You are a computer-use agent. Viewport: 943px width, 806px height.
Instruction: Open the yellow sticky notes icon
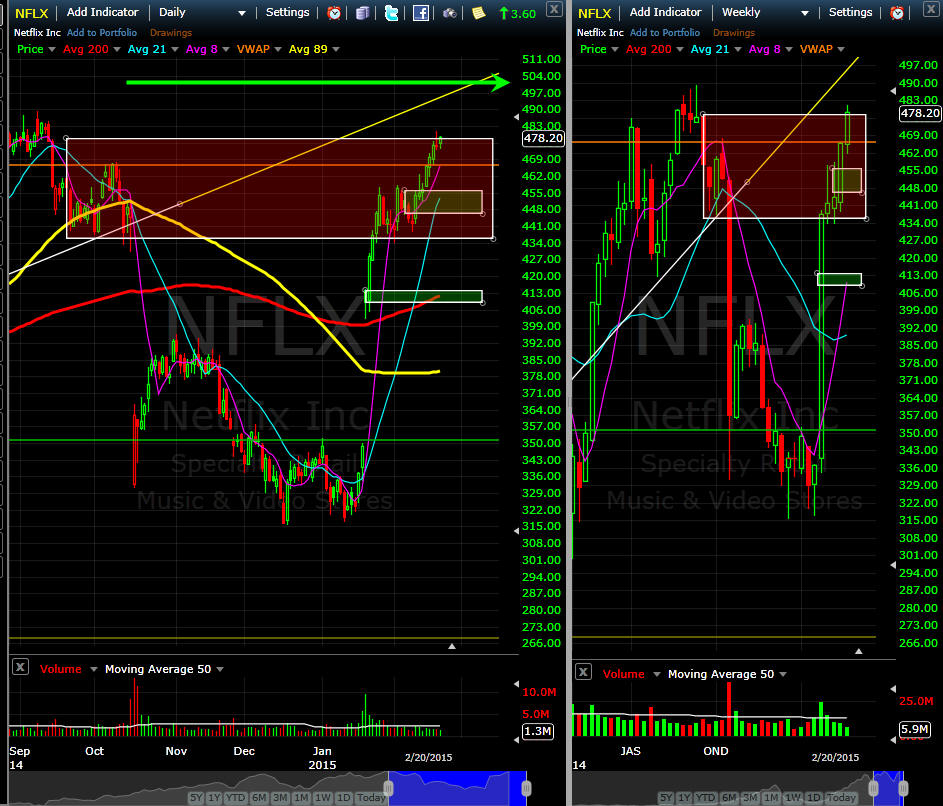[x=478, y=13]
